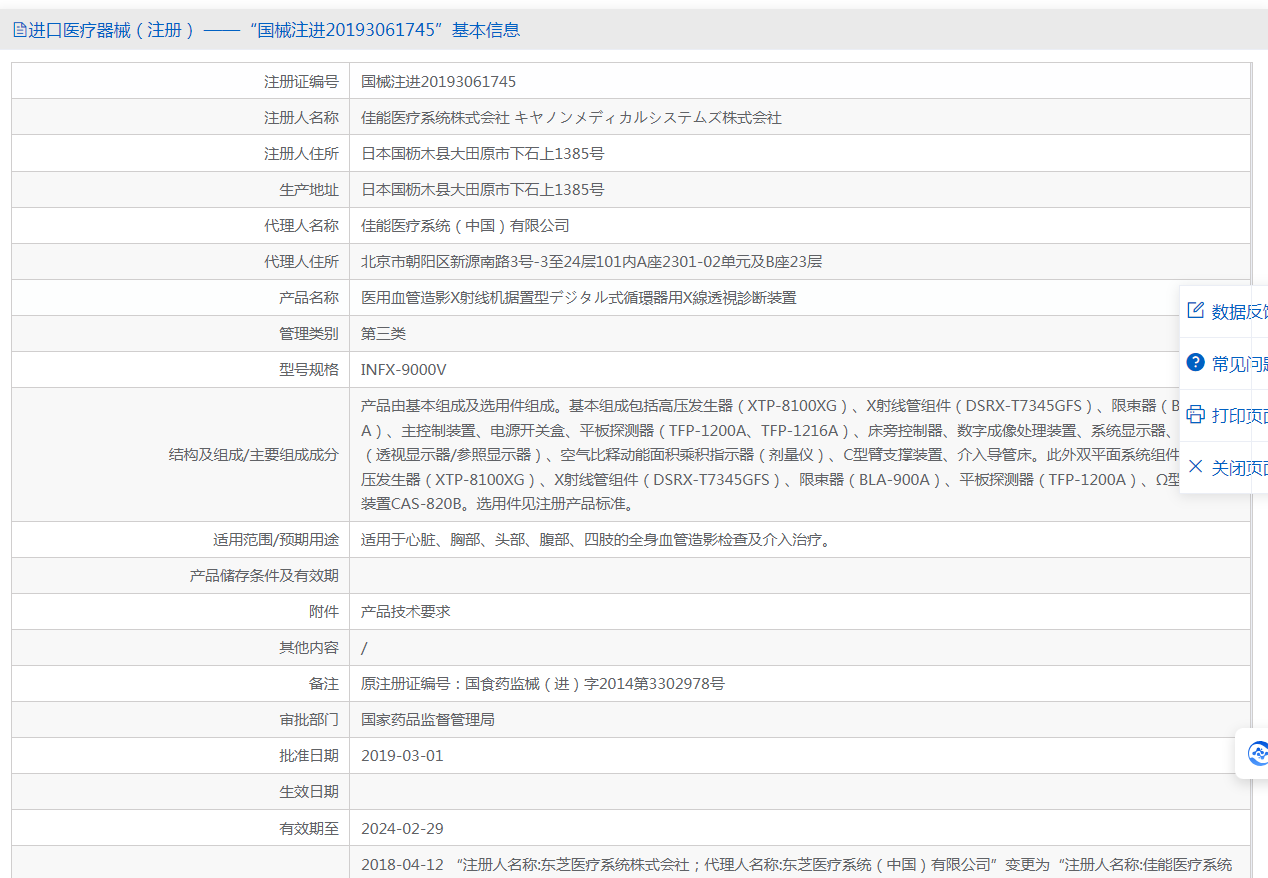Screen dimensions: 1268x878
Task: Click the 结构及组成/主要组成成分 label cell
Action: pyautogui.click(x=180, y=454)
